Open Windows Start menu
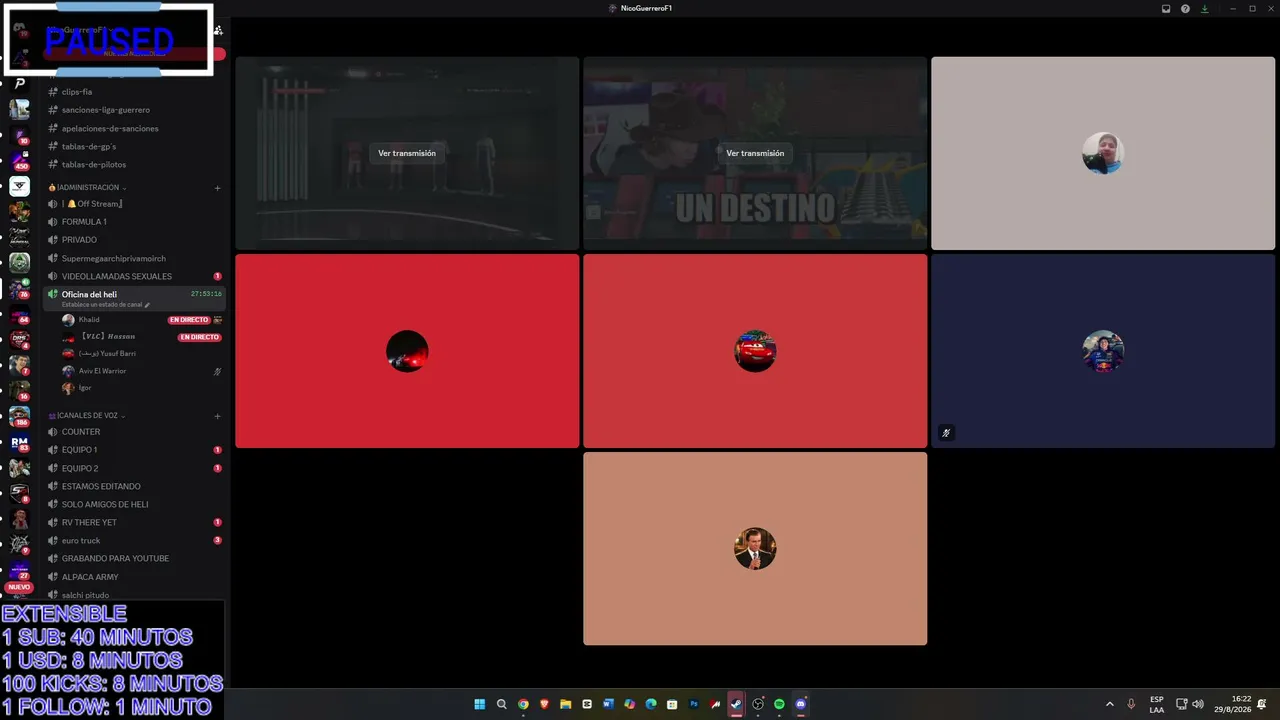Viewport: 1280px width, 720px height. [x=480, y=704]
